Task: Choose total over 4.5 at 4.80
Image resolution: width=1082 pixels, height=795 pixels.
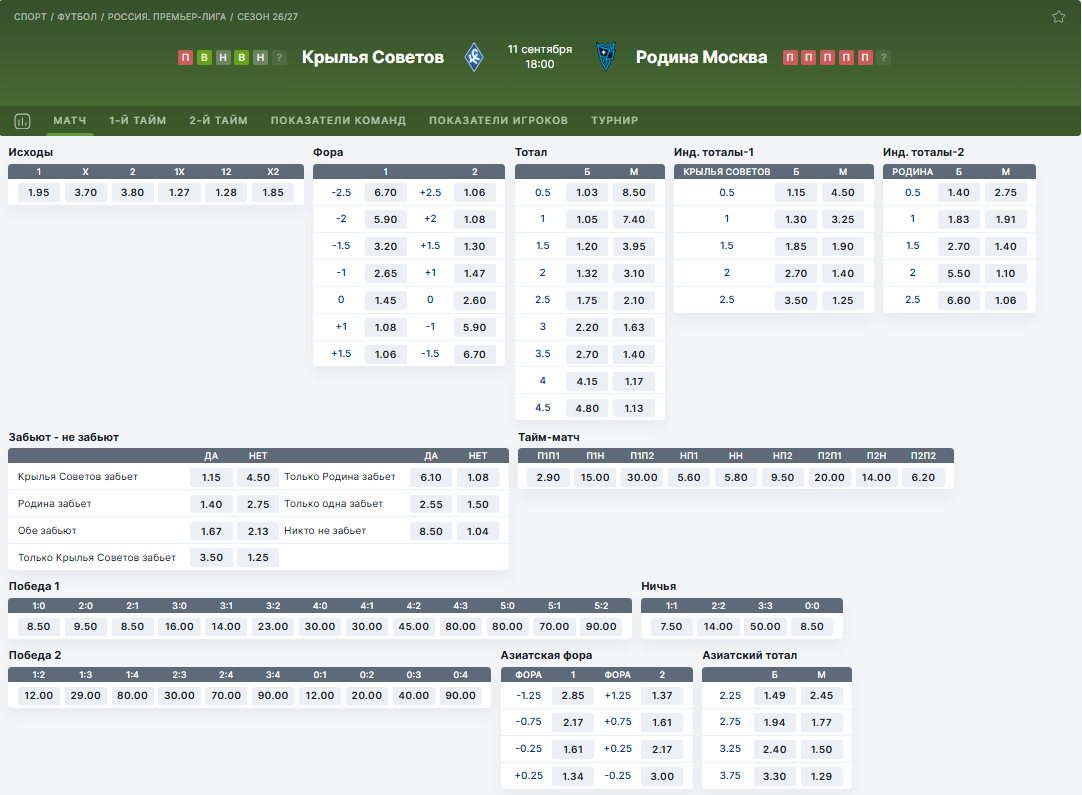Action: (587, 408)
